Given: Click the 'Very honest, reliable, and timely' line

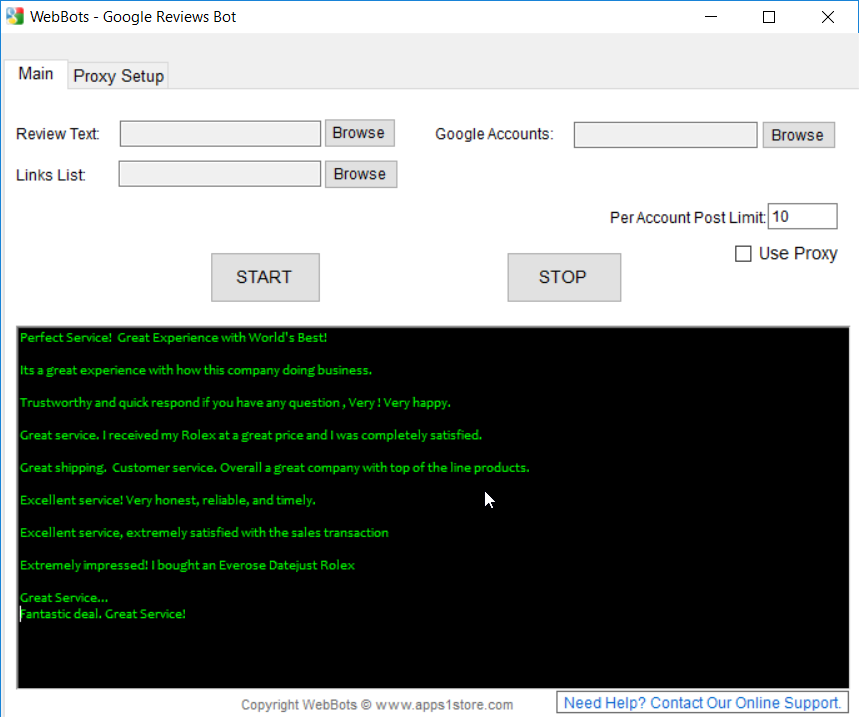Looking at the screenshot, I should pos(168,500).
